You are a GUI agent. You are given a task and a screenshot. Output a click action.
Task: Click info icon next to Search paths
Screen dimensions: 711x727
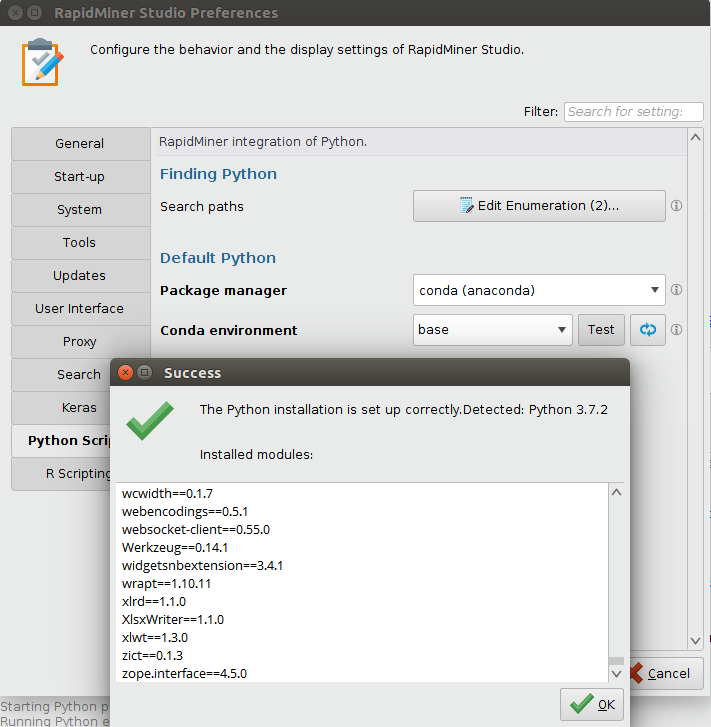click(x=676, y=206)
